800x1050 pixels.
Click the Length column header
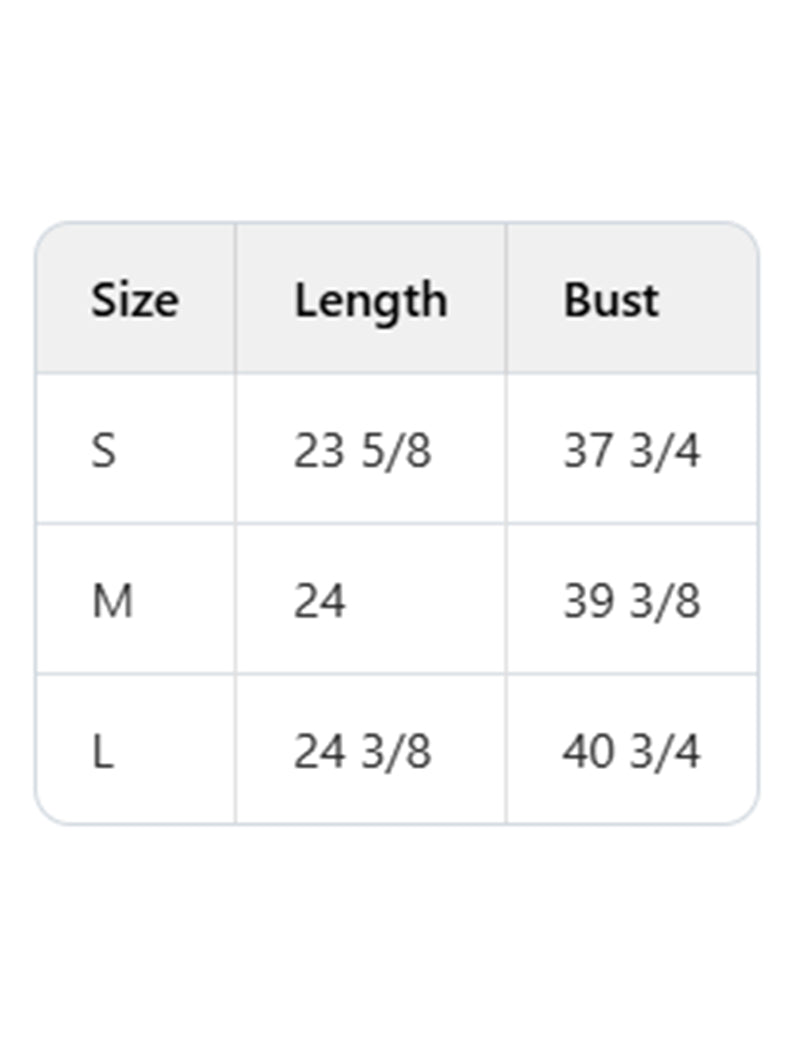pos(370,300)
